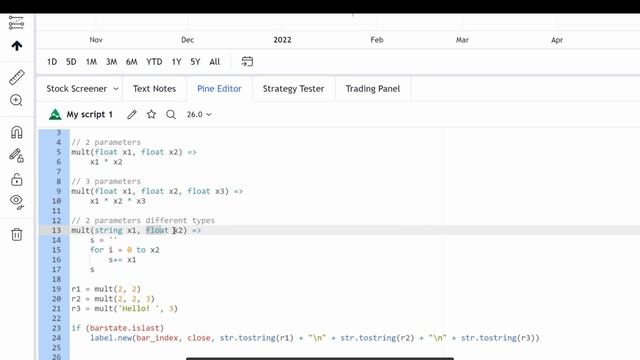Click the My script 1 title

(89, 114)
